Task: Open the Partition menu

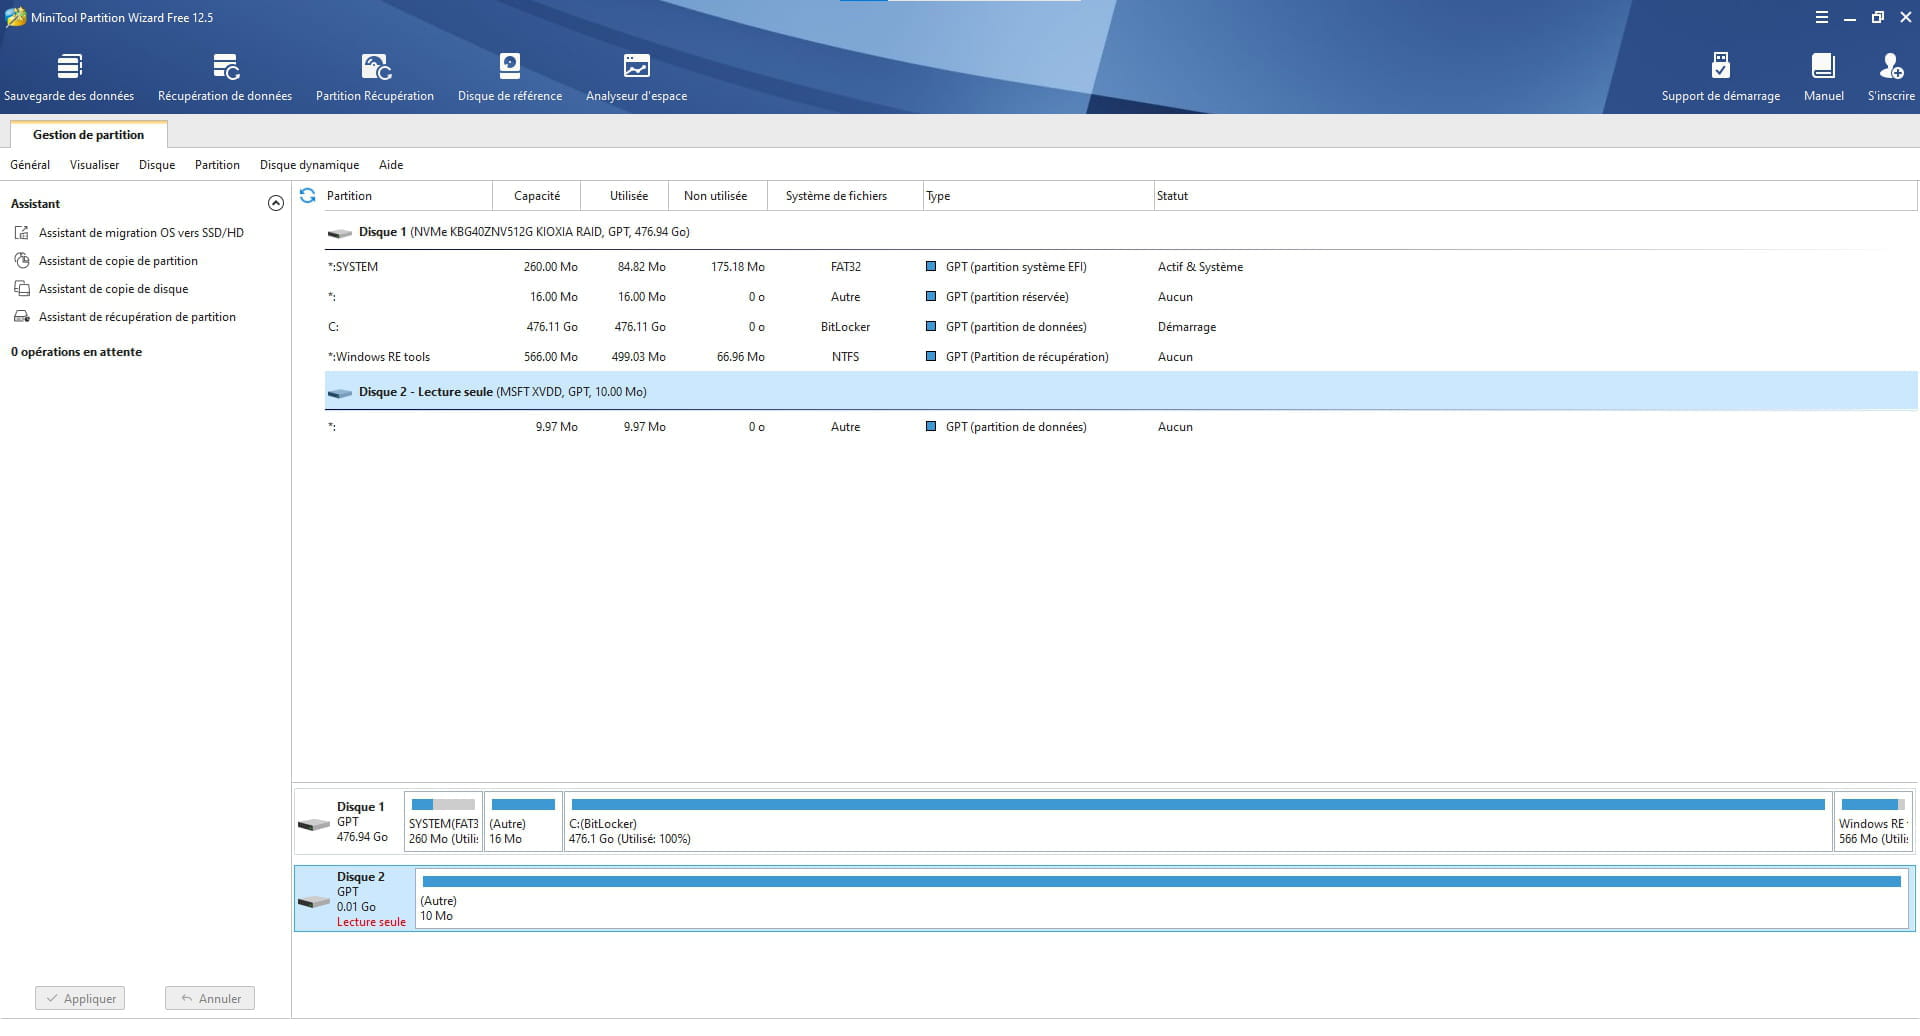Action: click(217, 165)
